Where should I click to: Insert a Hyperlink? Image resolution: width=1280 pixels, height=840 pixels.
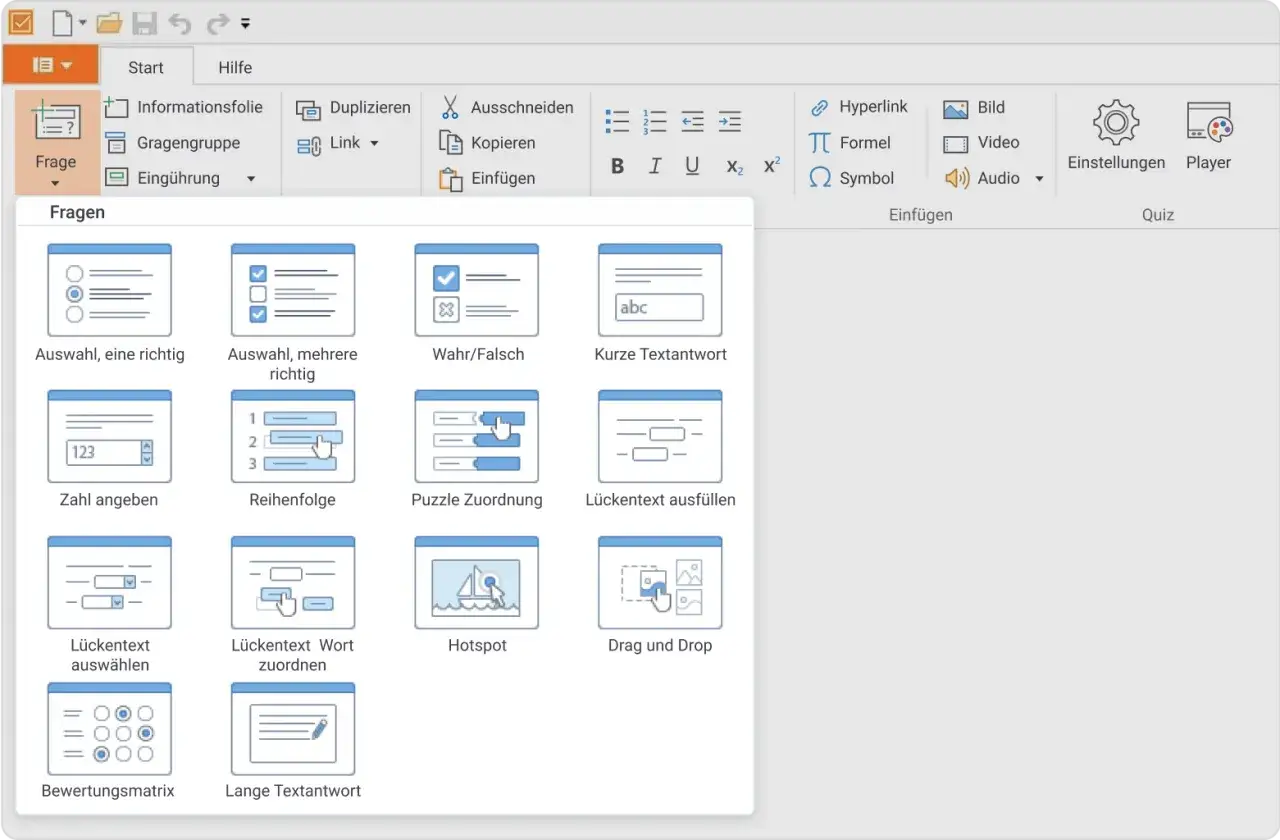click(x=859, y=107)
